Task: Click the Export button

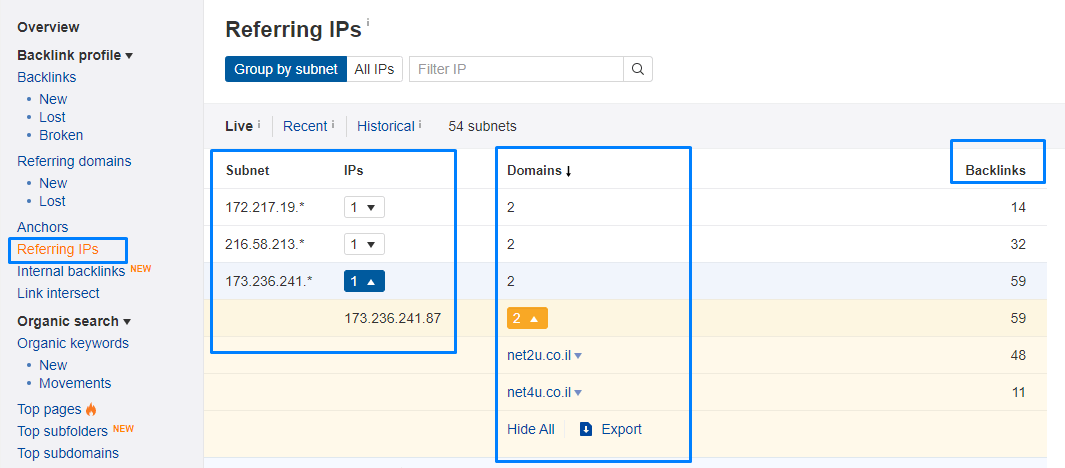Action: coord(611,429)
